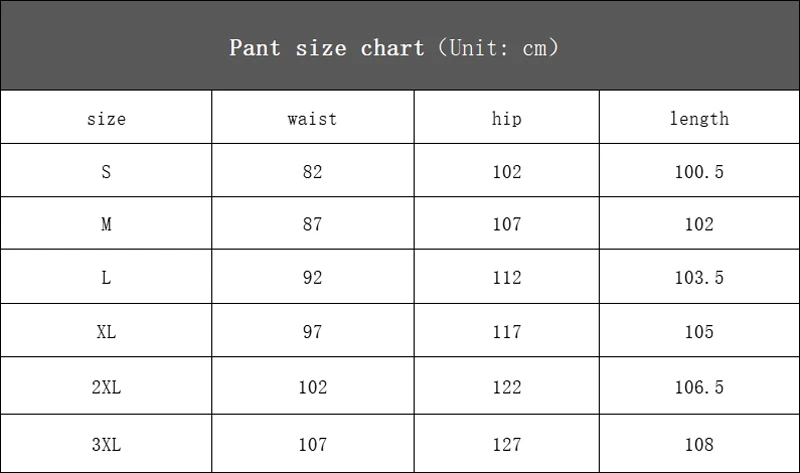Select hip value 127 for 3XL
The height and width of the screenshot is (473, 800).
507,444
